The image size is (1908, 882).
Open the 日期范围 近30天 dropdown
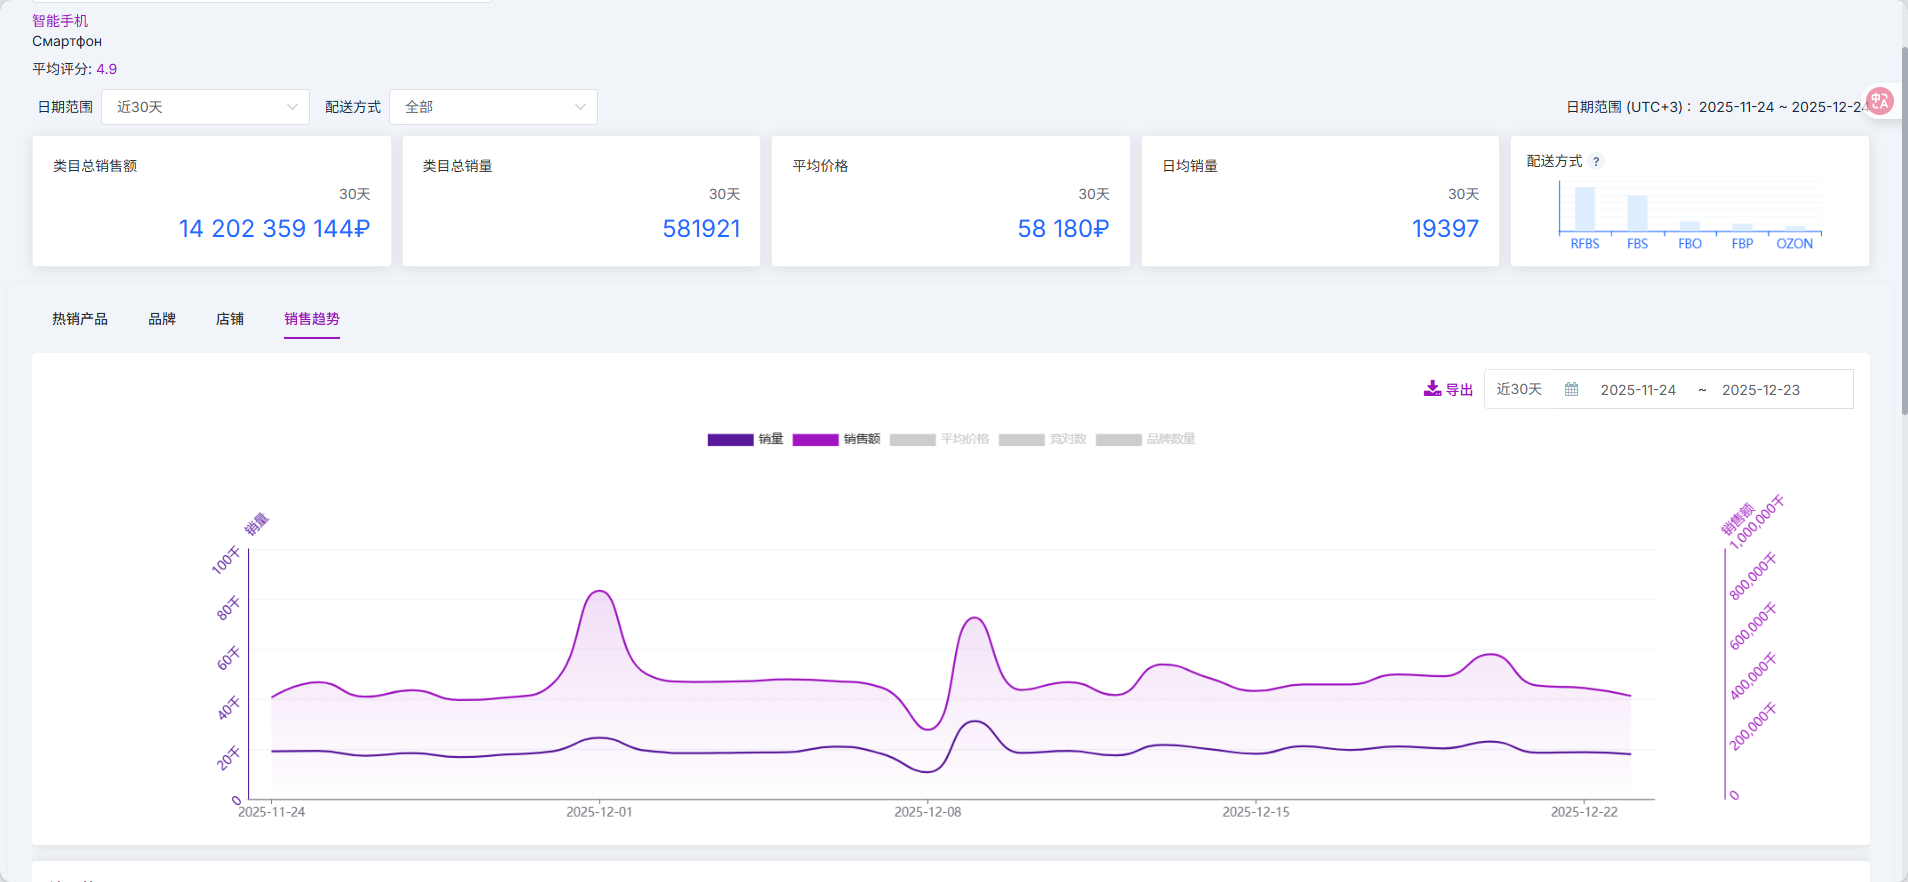click(x=205, y=107)
